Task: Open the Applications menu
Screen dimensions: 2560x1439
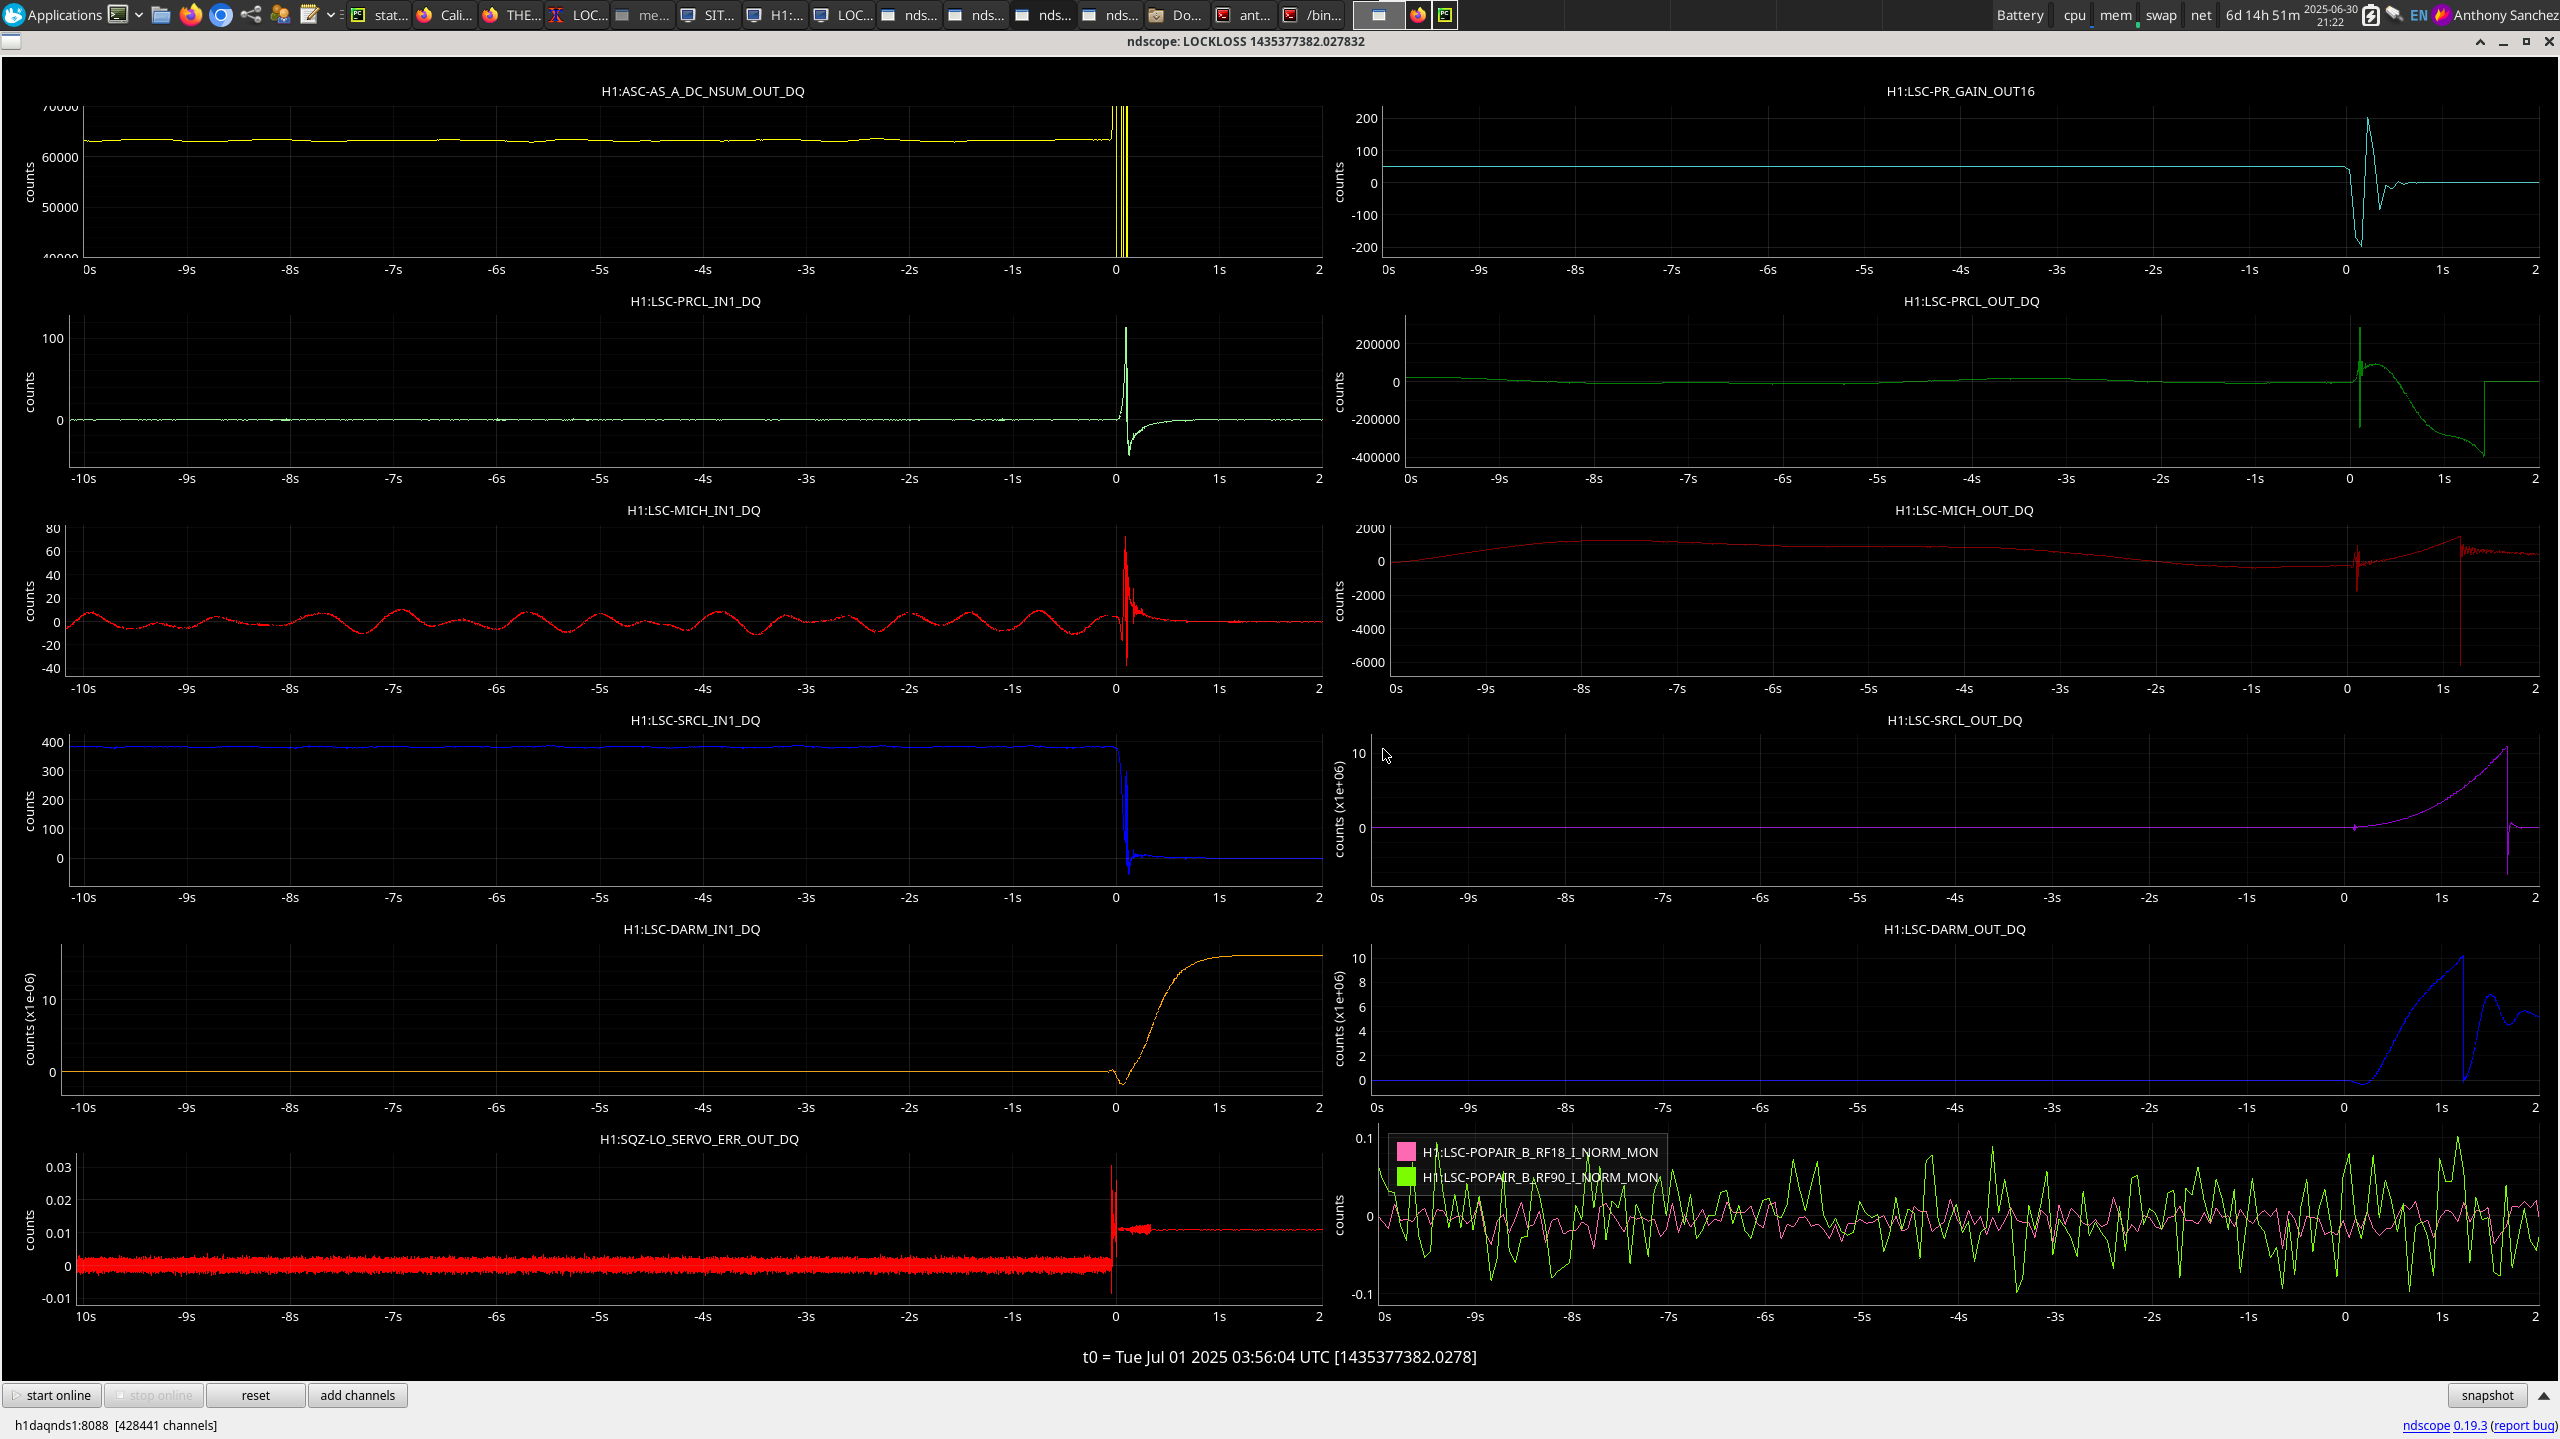Action: [52, 15]
